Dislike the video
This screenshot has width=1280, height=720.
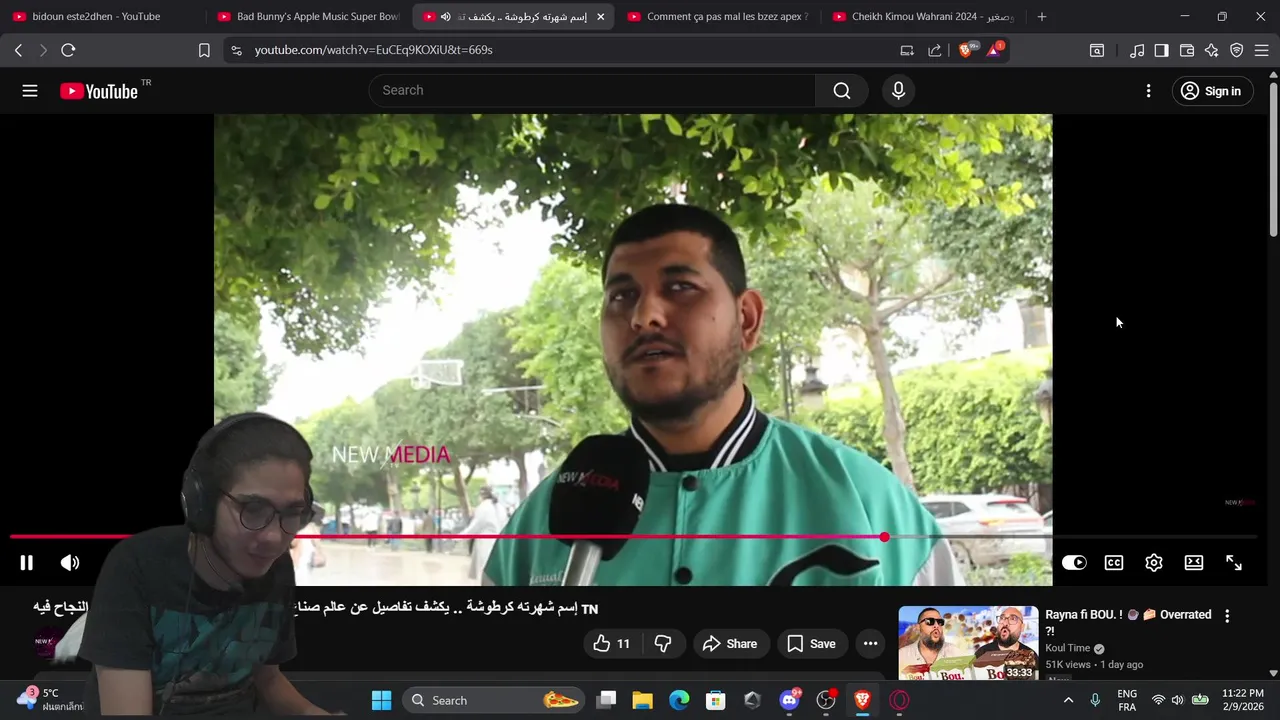click(662, 644)
